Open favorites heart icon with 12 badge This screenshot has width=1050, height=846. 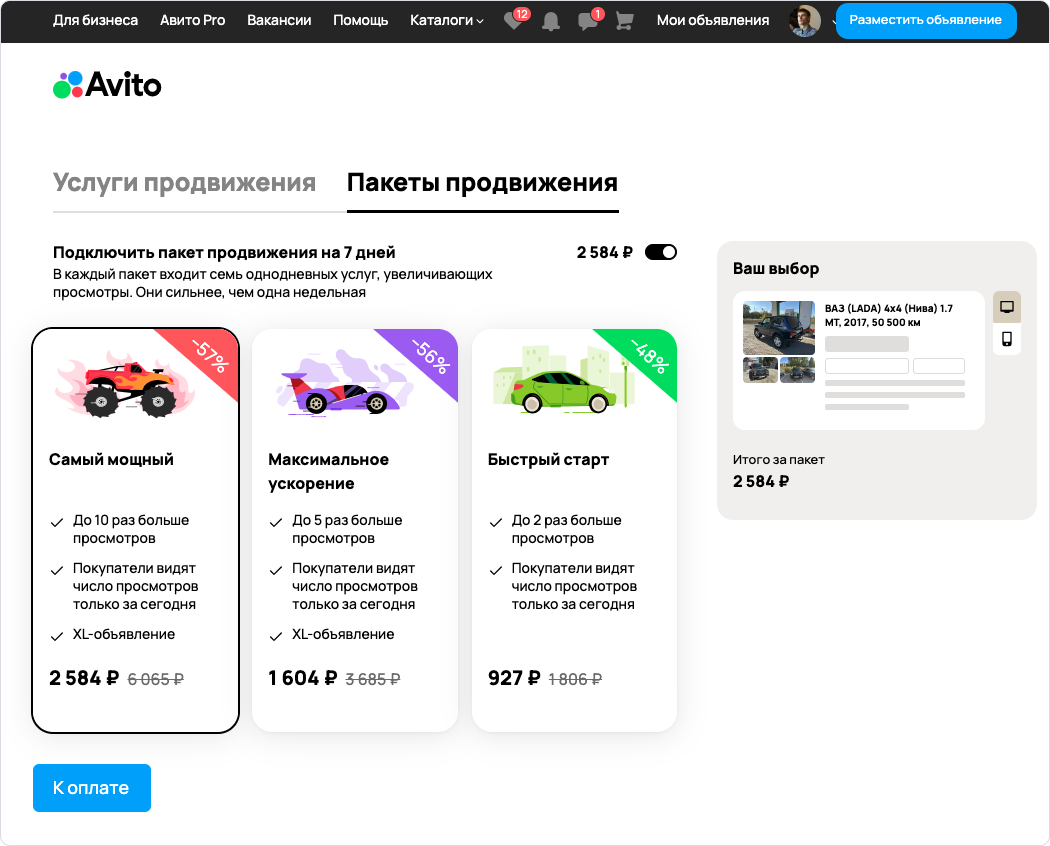coord(514,21)
